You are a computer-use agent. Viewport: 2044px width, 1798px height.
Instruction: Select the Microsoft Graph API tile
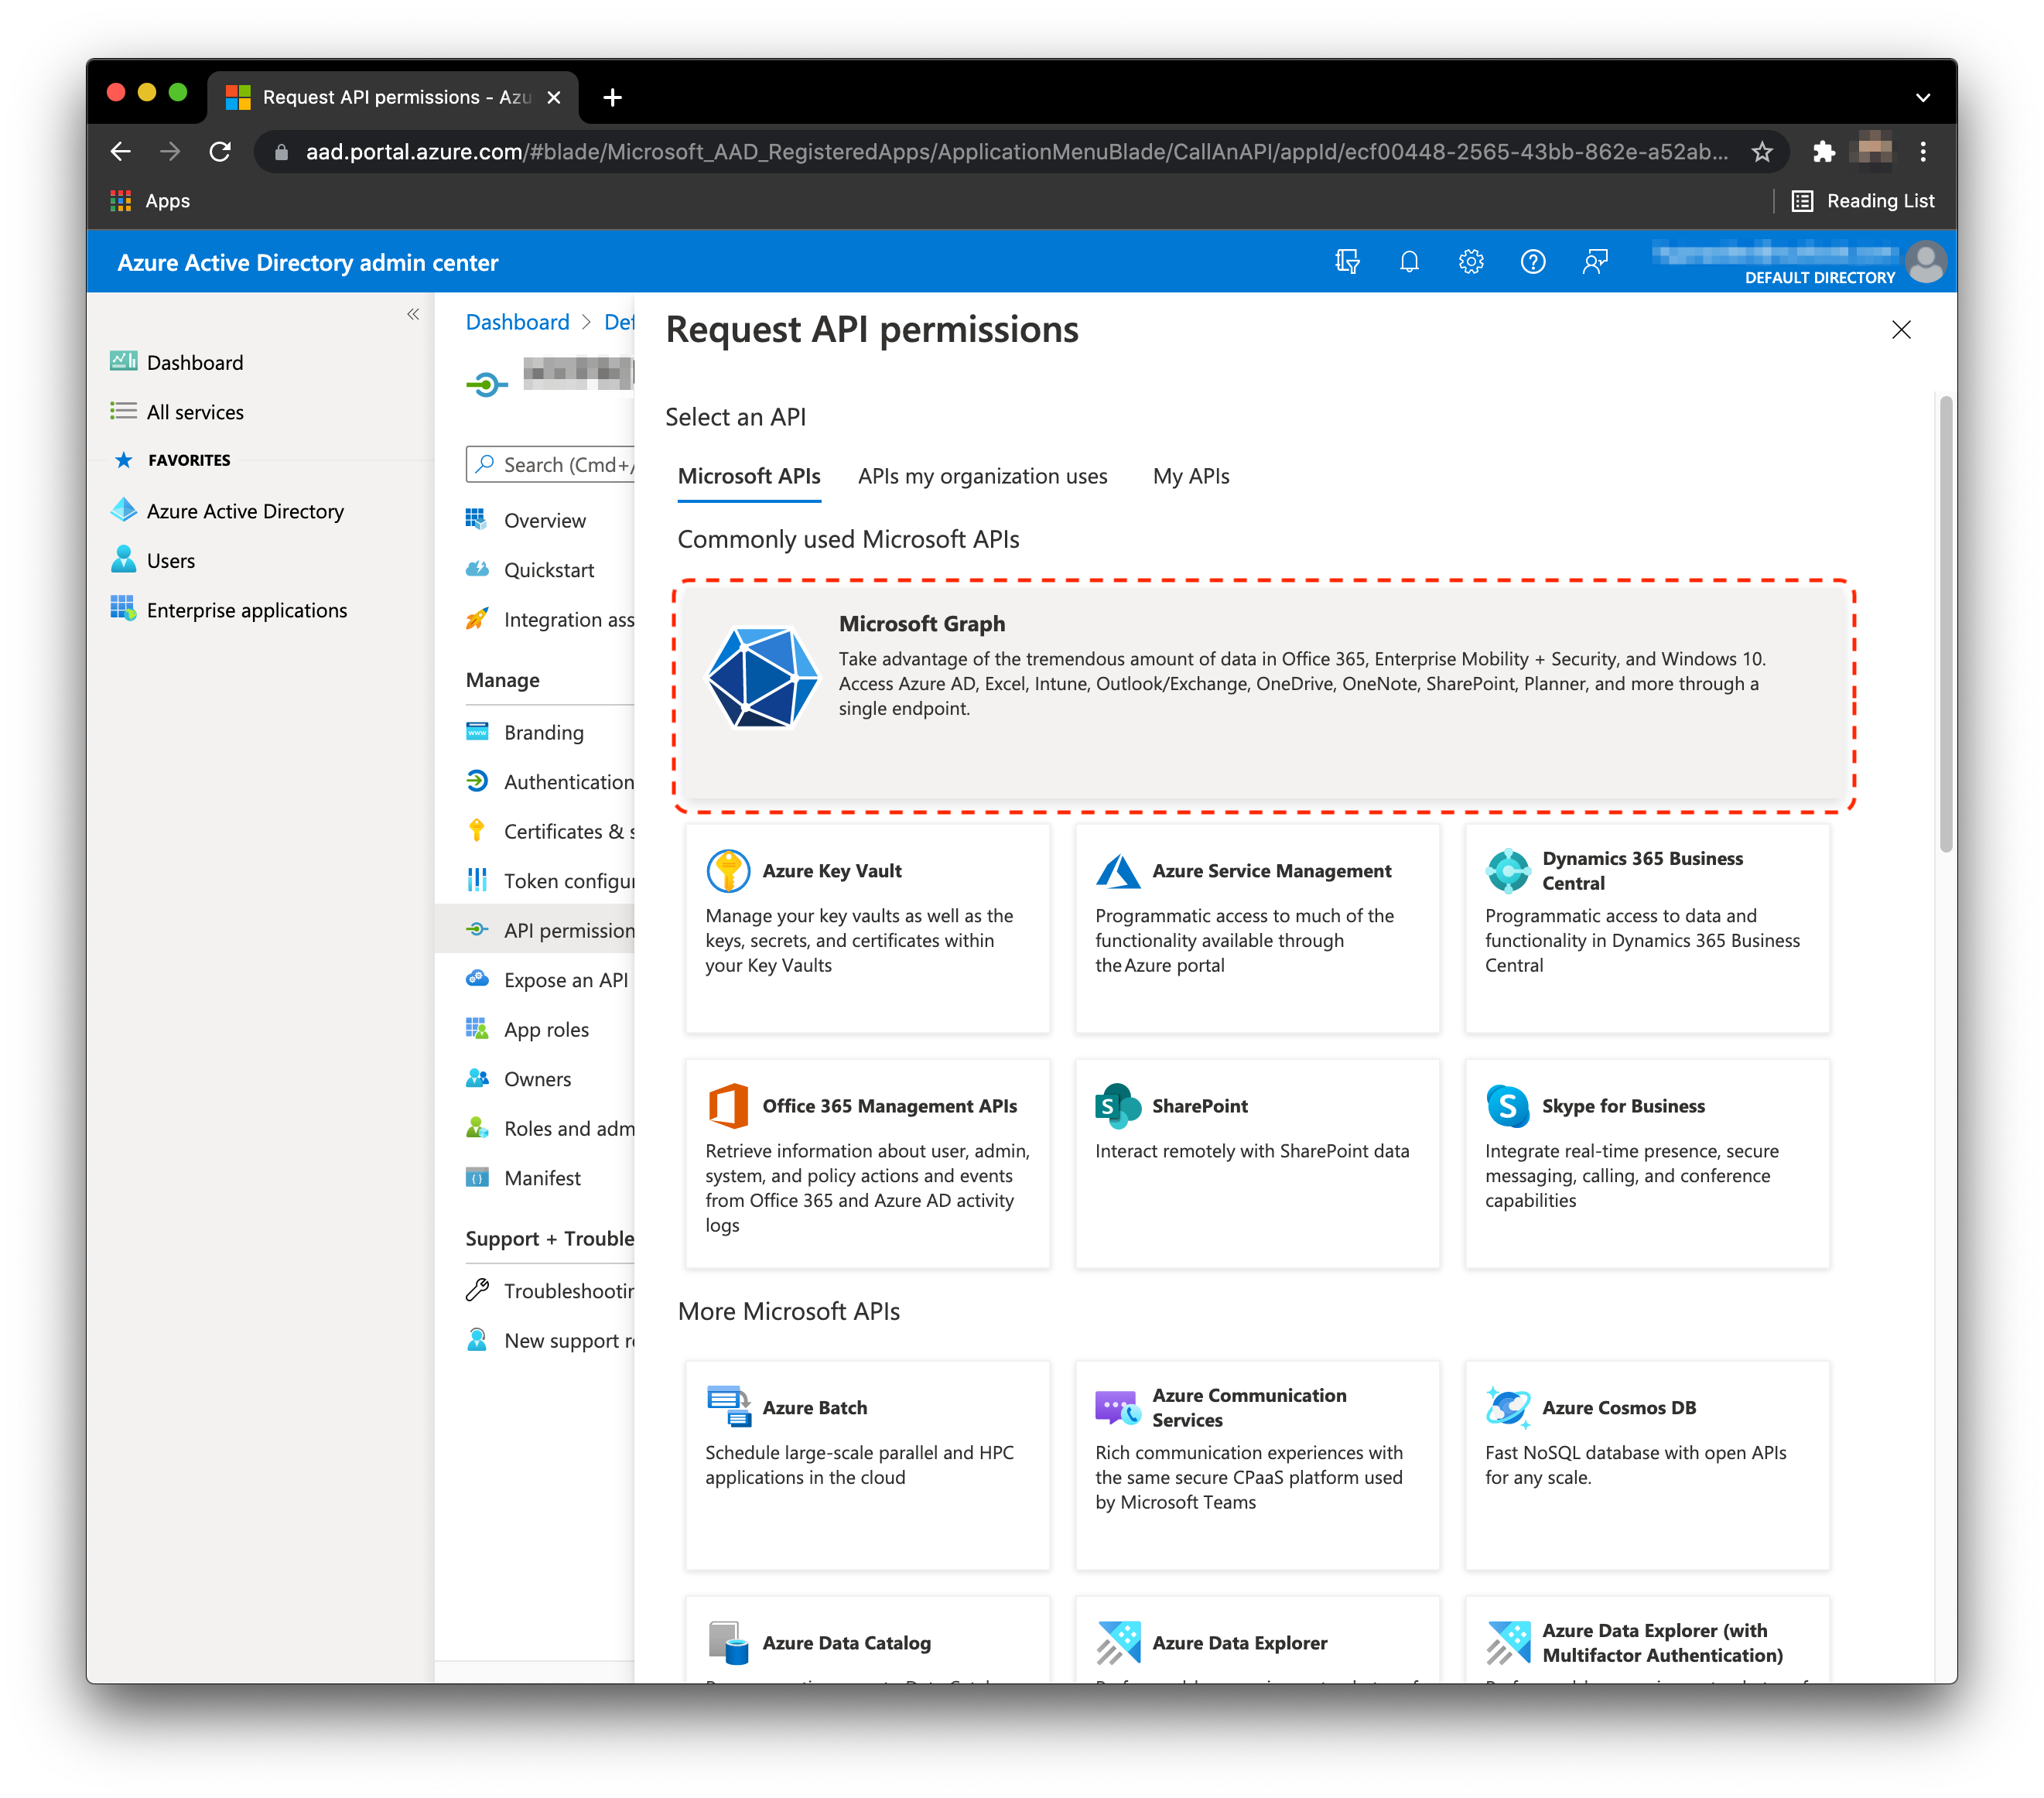click(1264, 695)
